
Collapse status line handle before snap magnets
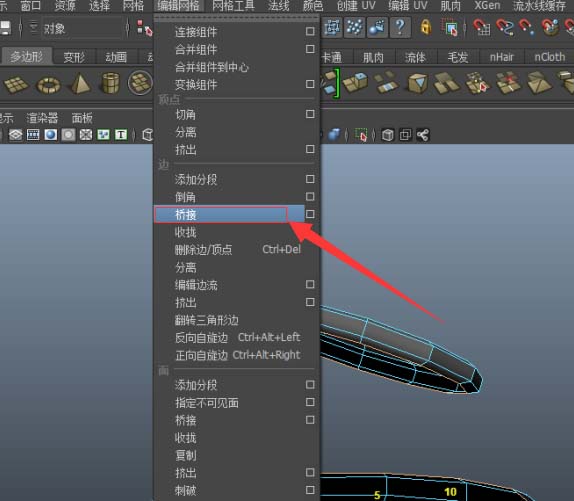point(465,28)
